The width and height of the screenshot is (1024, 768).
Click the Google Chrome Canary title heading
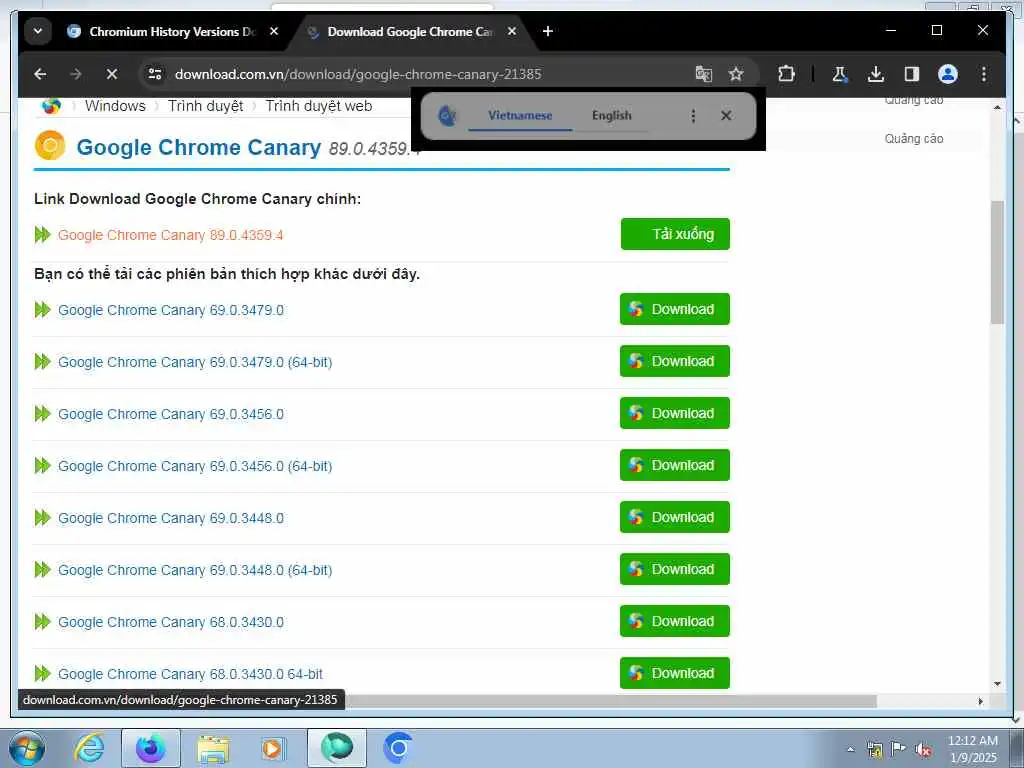[199, 147]
